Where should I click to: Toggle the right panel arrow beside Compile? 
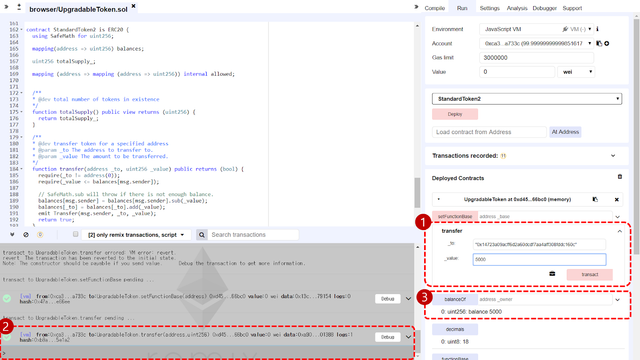coord(416,7)
